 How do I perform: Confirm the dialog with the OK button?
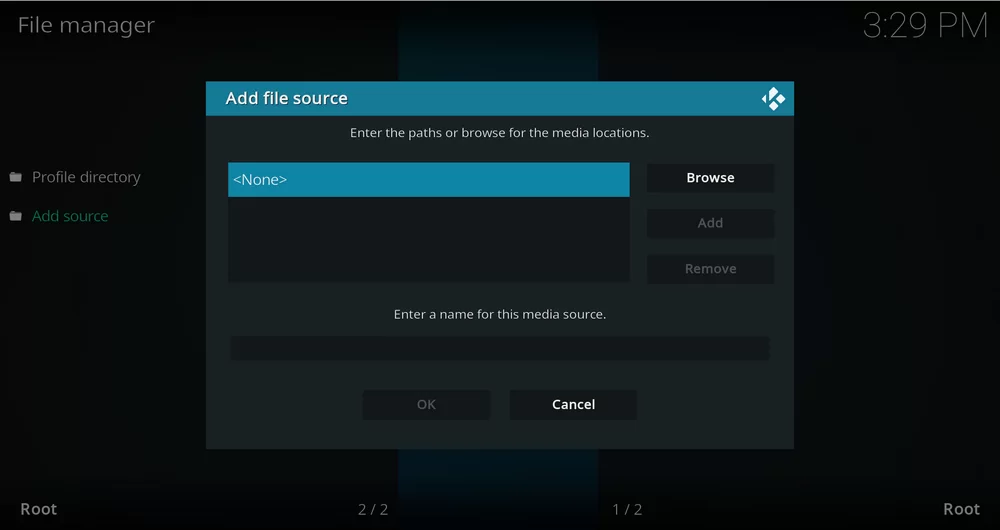coord(426,404)
